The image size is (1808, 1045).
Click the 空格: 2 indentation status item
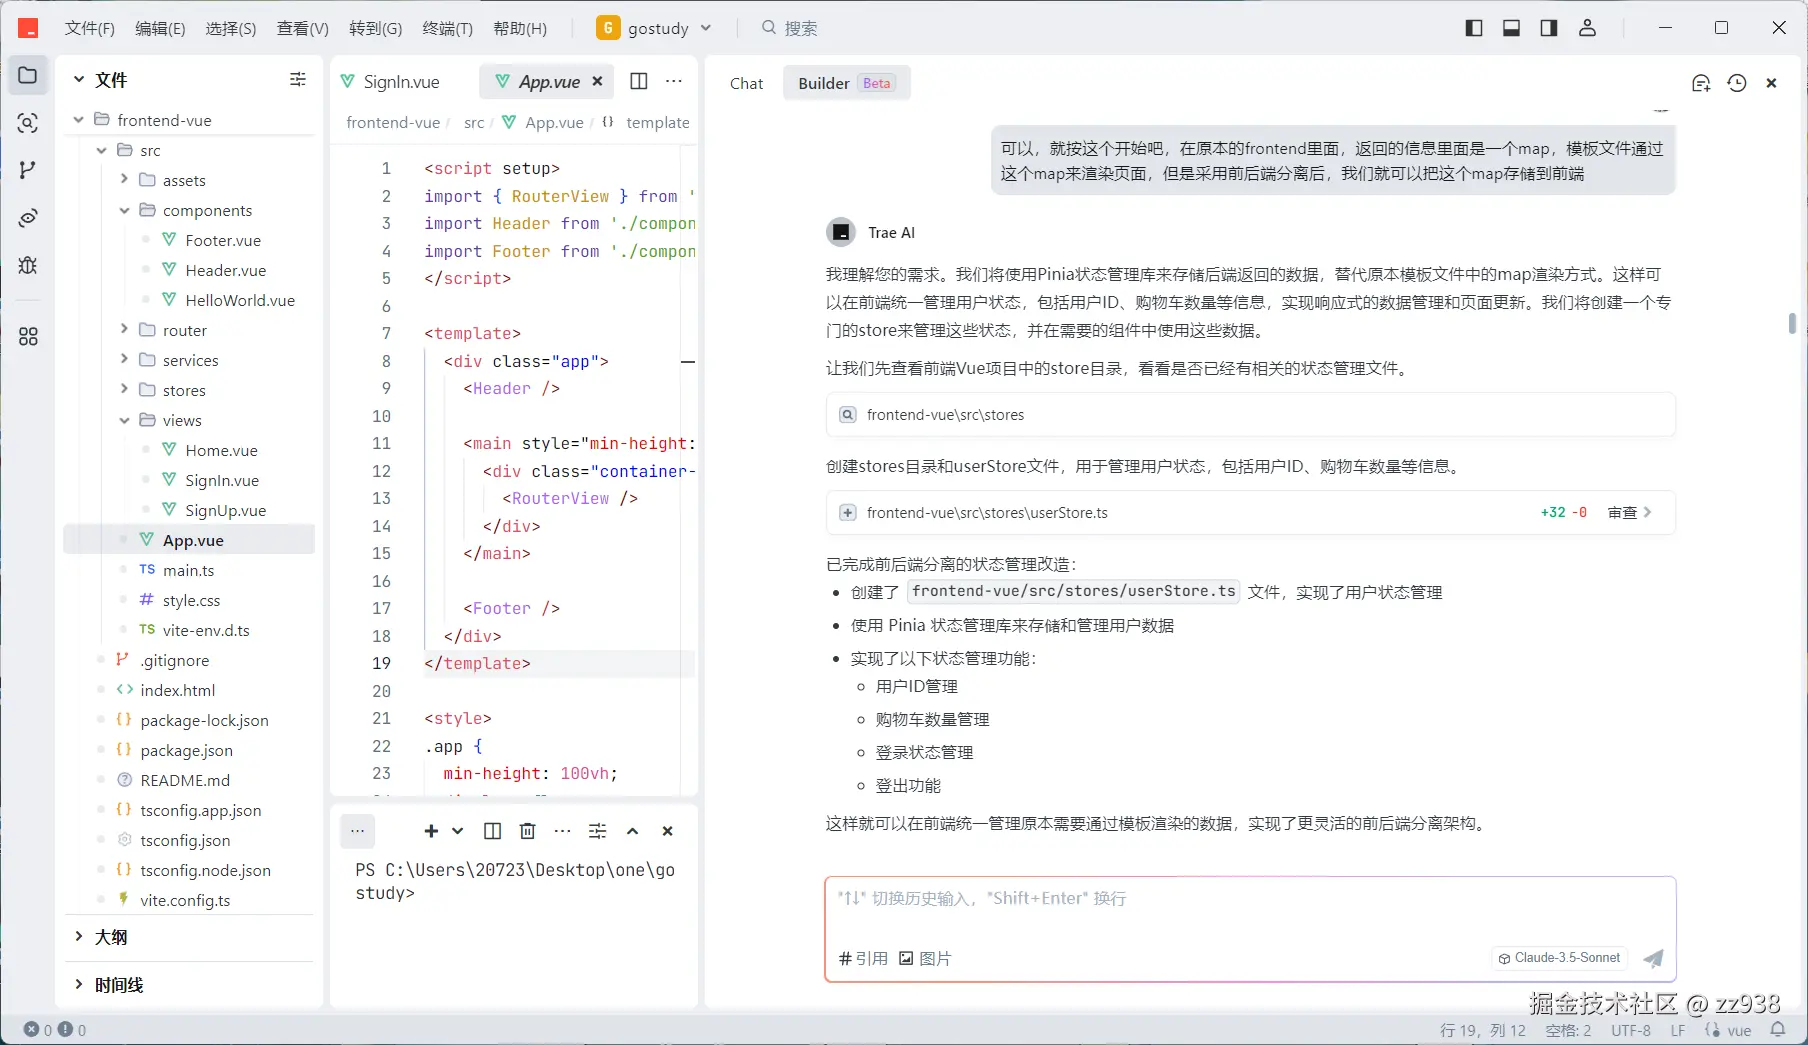(x=1568, y=1030)
